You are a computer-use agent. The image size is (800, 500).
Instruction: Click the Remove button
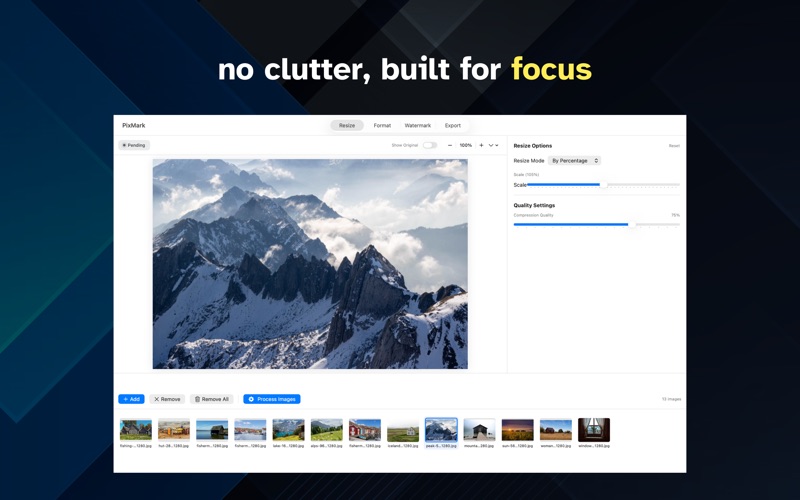(167, 399)
